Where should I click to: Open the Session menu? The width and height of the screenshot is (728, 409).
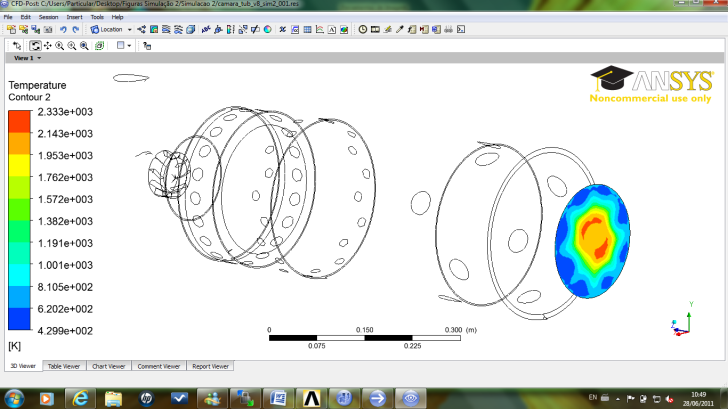tap(48, 17)
